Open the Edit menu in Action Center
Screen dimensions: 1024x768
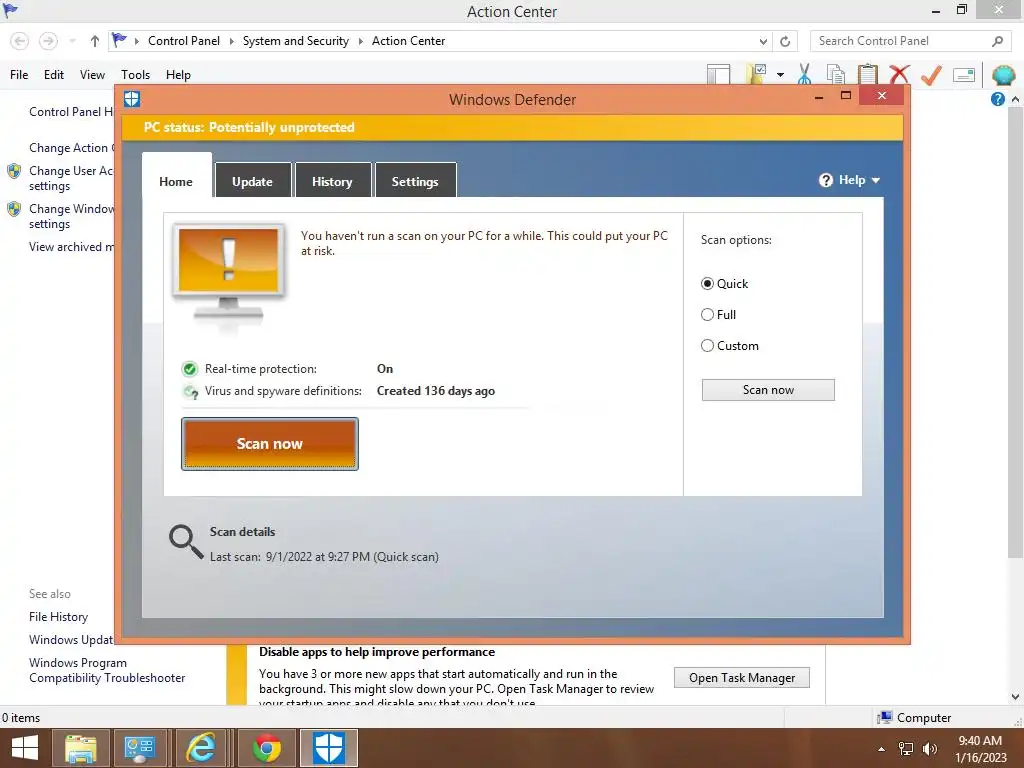[54, 75]
